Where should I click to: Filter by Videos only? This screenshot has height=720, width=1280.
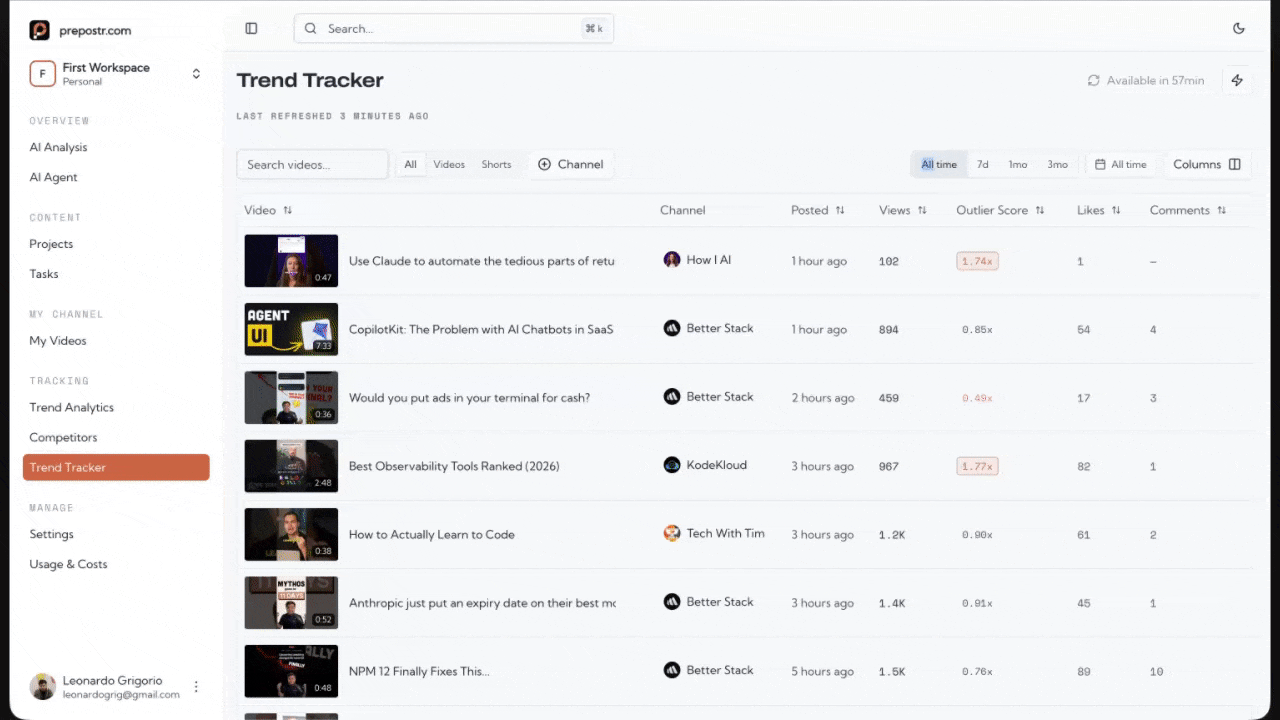(x=449, y=164)
